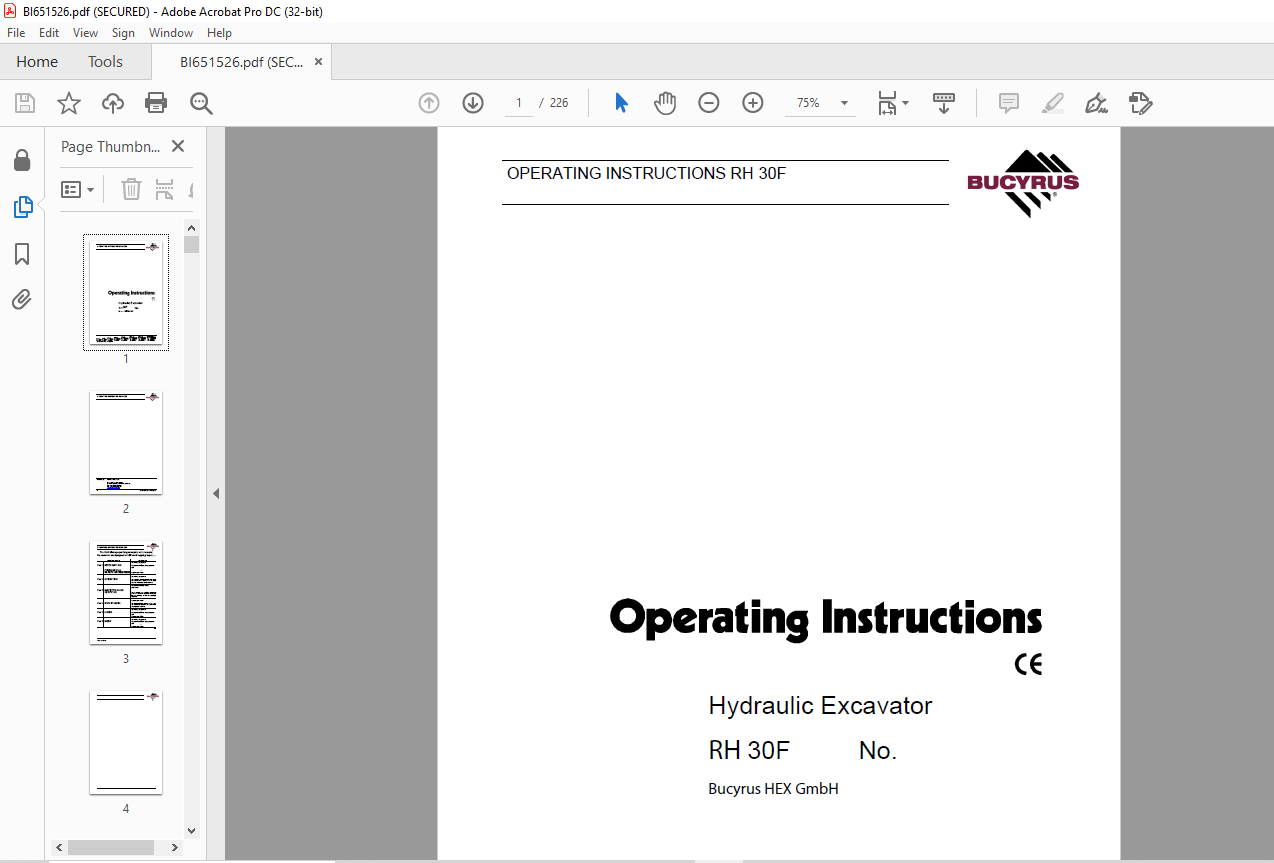Click the upload to cloud icon
This screenshot has width=1274, height=863.
113,103
